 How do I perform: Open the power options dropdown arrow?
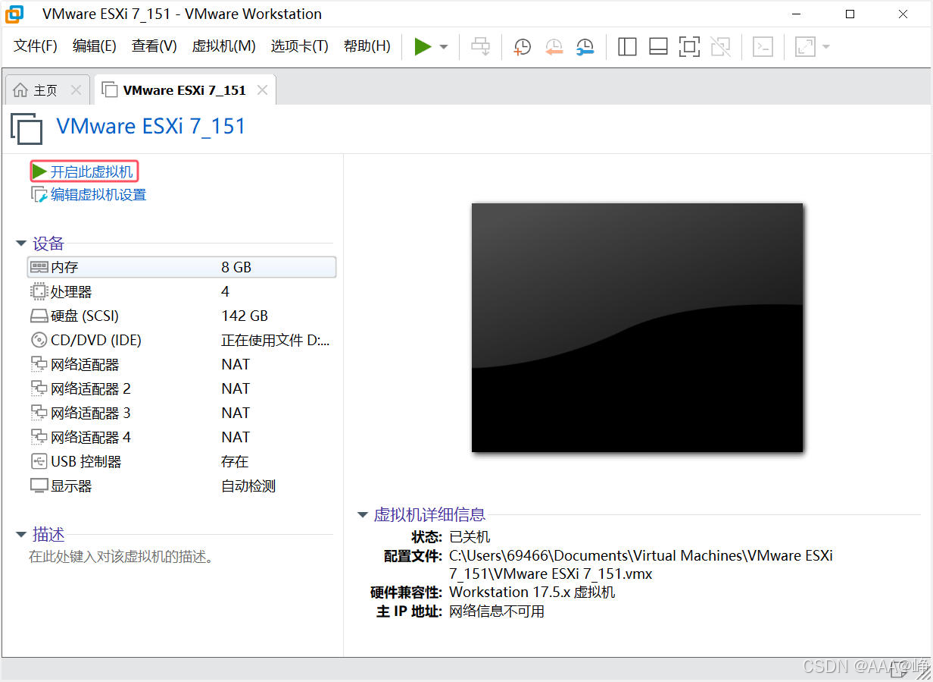pos(444,47)
